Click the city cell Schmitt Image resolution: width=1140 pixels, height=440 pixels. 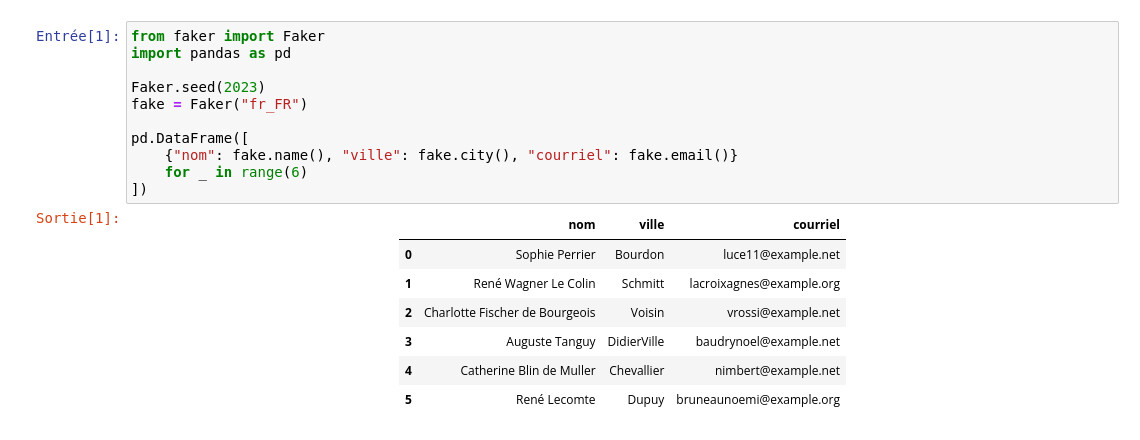tap(643, 284)
